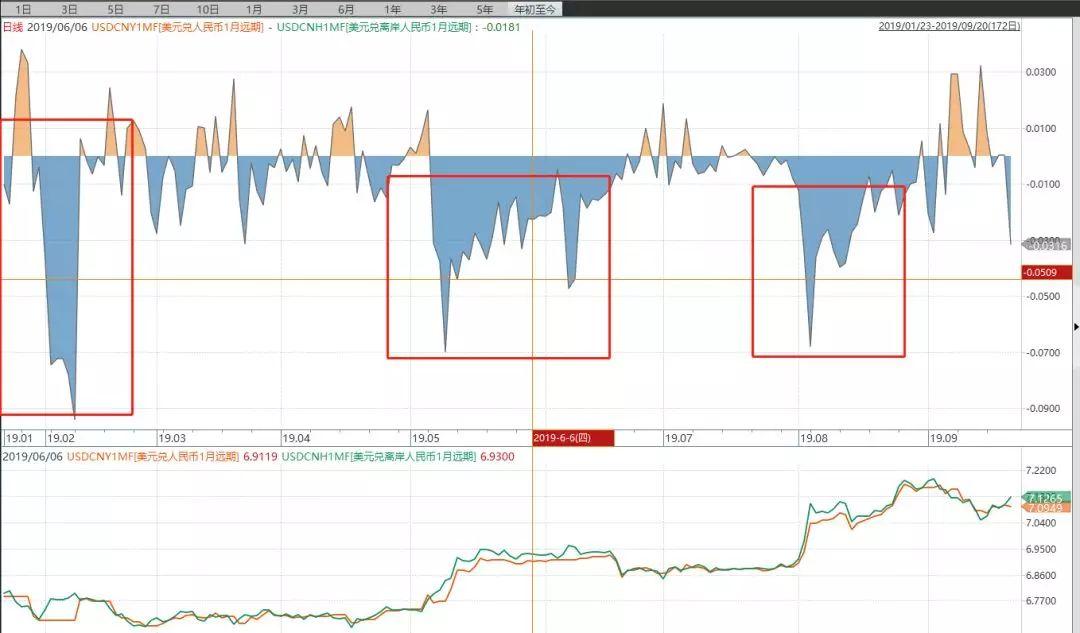1080x633 pixels.
Task: Switch chart to the 6月 range
Action: tap(346, 9)
